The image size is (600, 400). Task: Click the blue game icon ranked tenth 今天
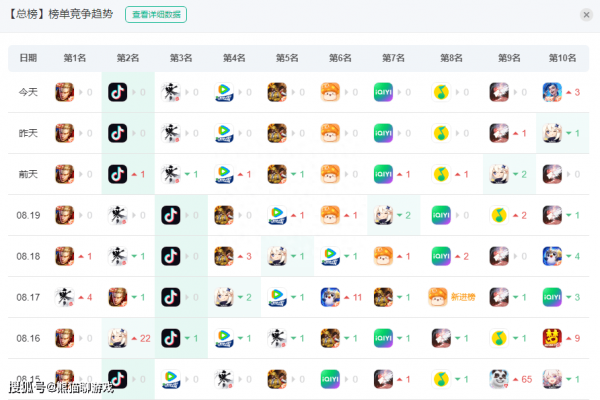(x=552, y=92)
